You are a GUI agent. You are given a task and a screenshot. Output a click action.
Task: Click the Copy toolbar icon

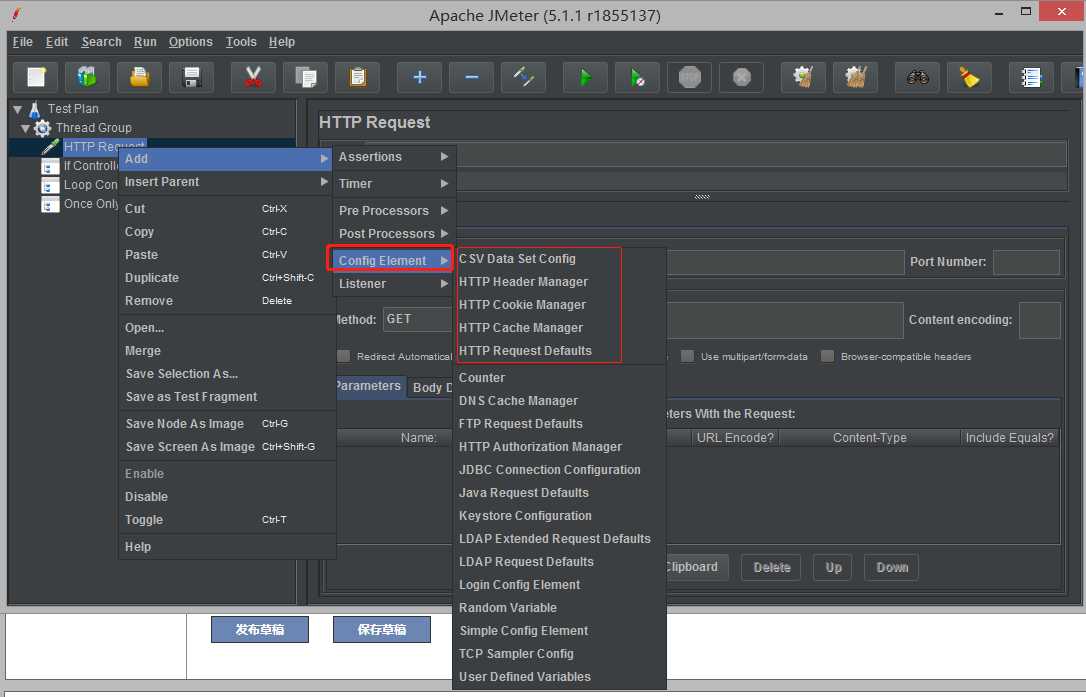click(305, 77)
